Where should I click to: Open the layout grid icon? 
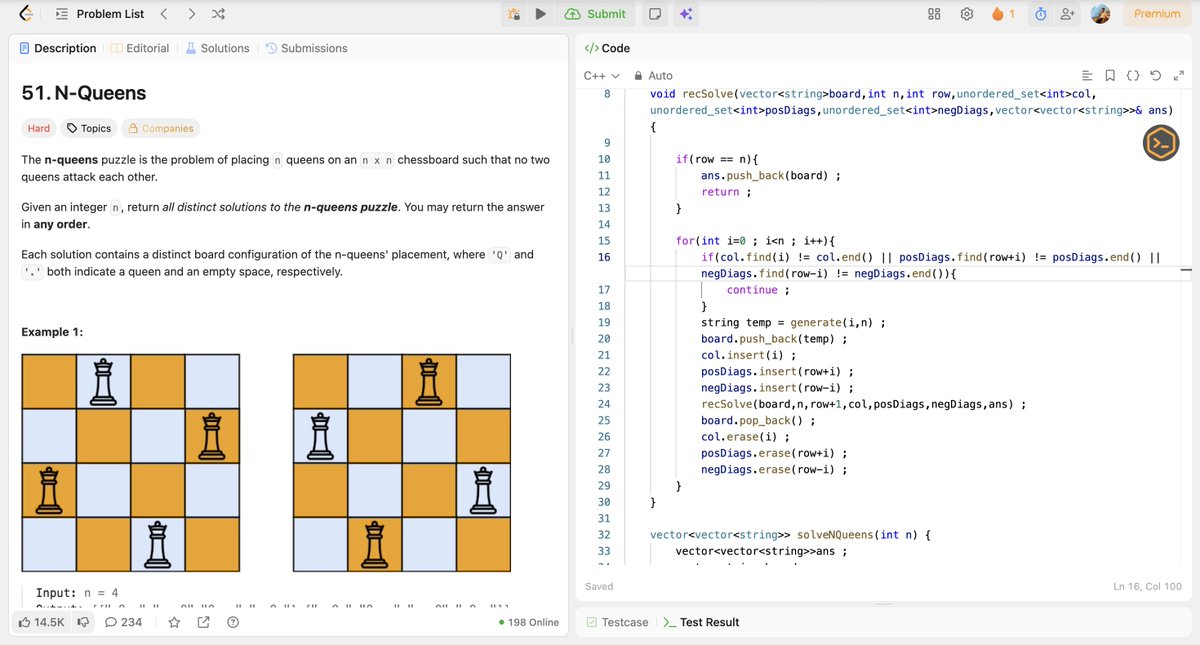(x=934, y=14)
